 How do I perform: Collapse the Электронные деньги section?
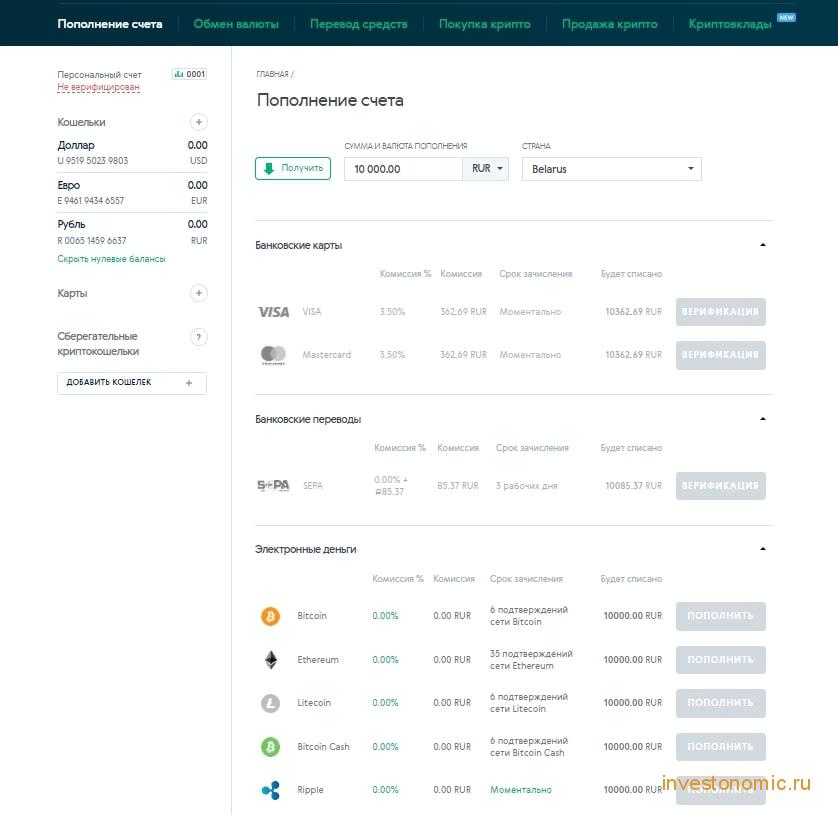coord(763,549)
